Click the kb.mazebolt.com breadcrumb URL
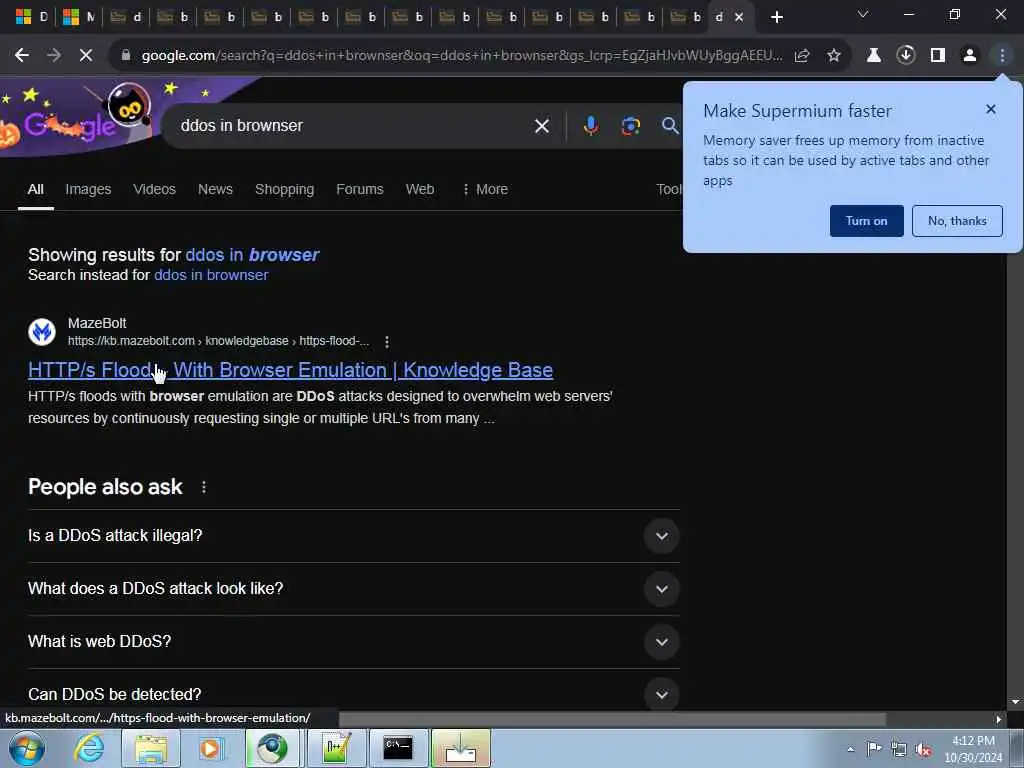1024x768 pixels. pyautogui.click(x=218, y=341)
